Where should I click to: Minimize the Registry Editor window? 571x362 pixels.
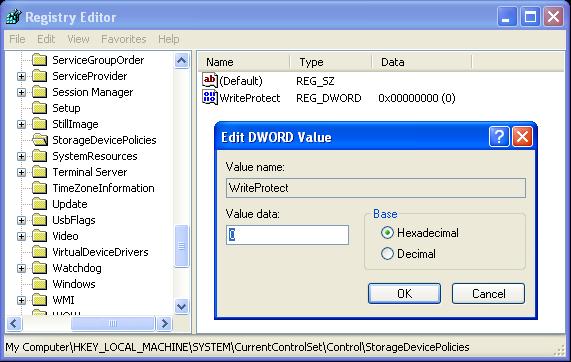[x=507, y=17]
